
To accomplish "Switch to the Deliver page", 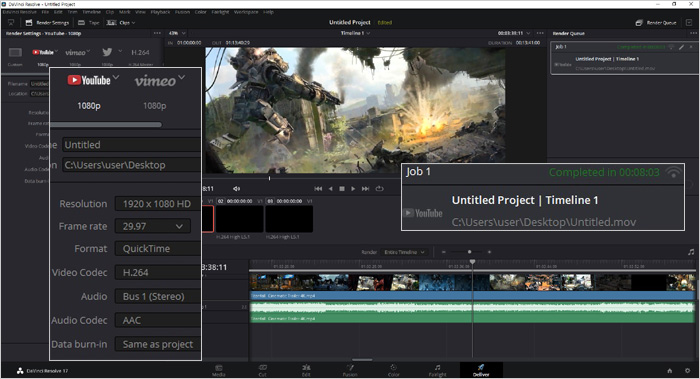I will (x=481, y=371).
